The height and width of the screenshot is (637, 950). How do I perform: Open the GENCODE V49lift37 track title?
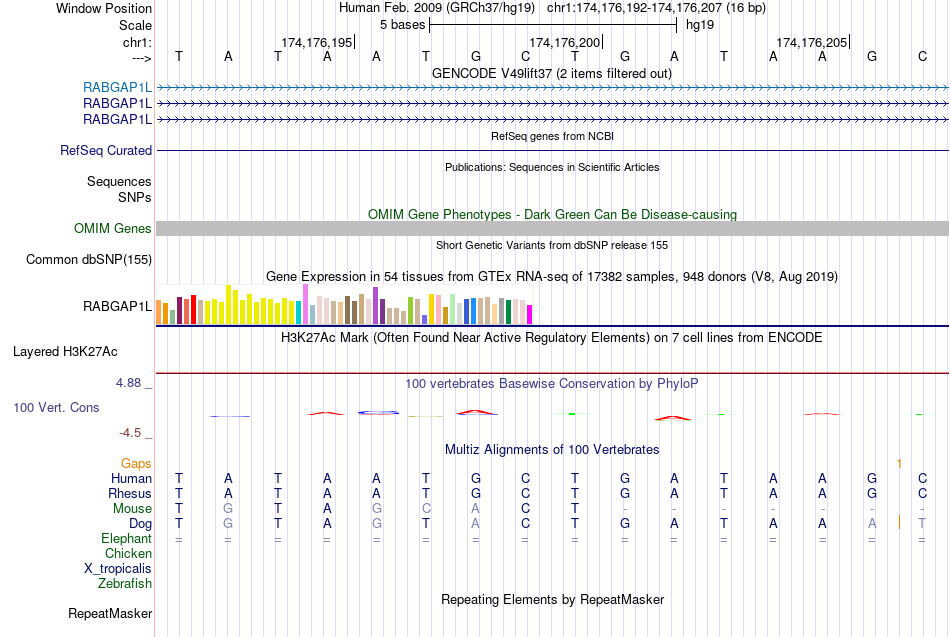coord(551,73)
